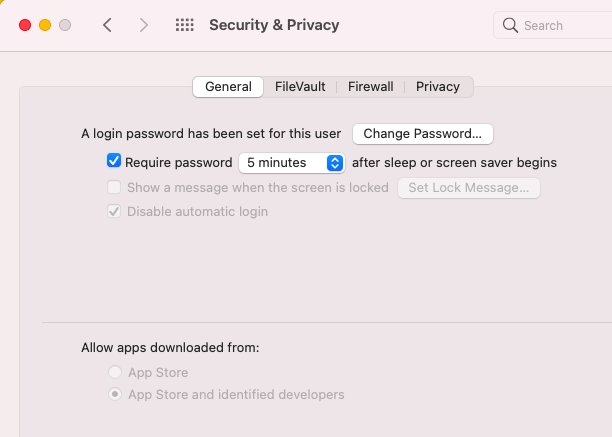The height and width of the screenshot is (437, 612).
Task: Minimize window with the yellow button
Action: pos(45,25)
